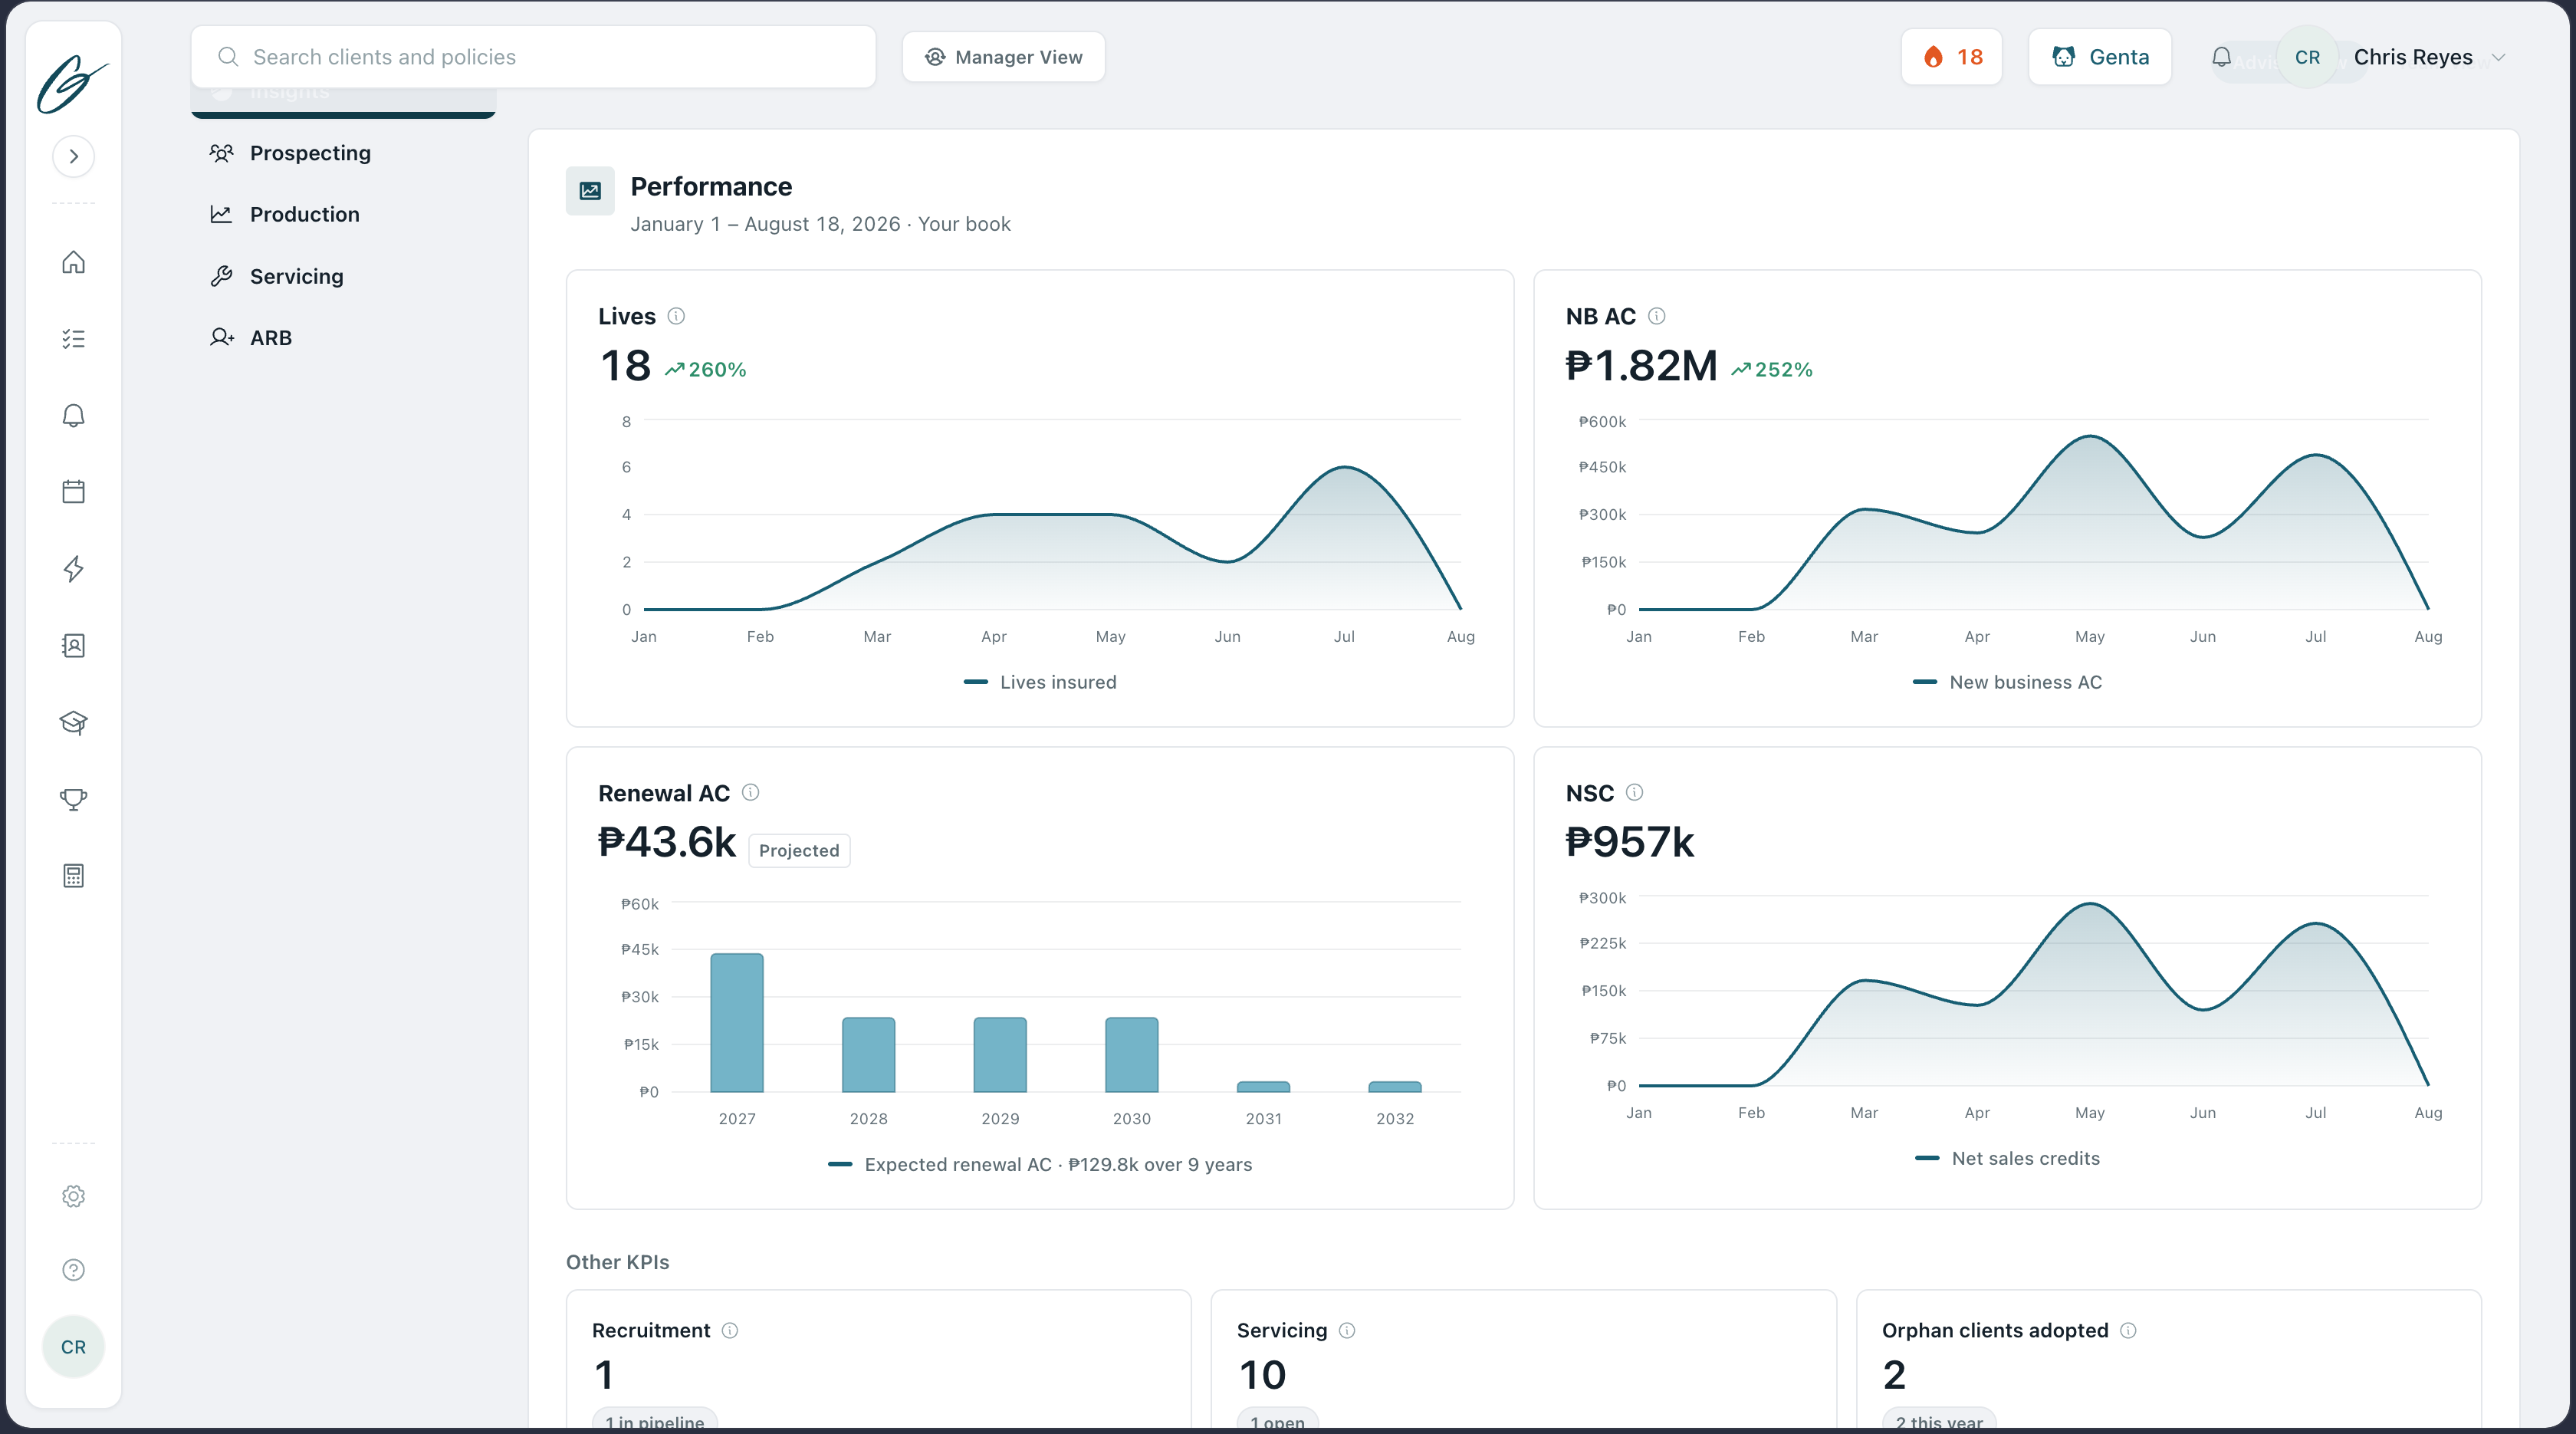2576x1434 pixels.
Task: Switch to Manager View
Action: coord(1003,57)
